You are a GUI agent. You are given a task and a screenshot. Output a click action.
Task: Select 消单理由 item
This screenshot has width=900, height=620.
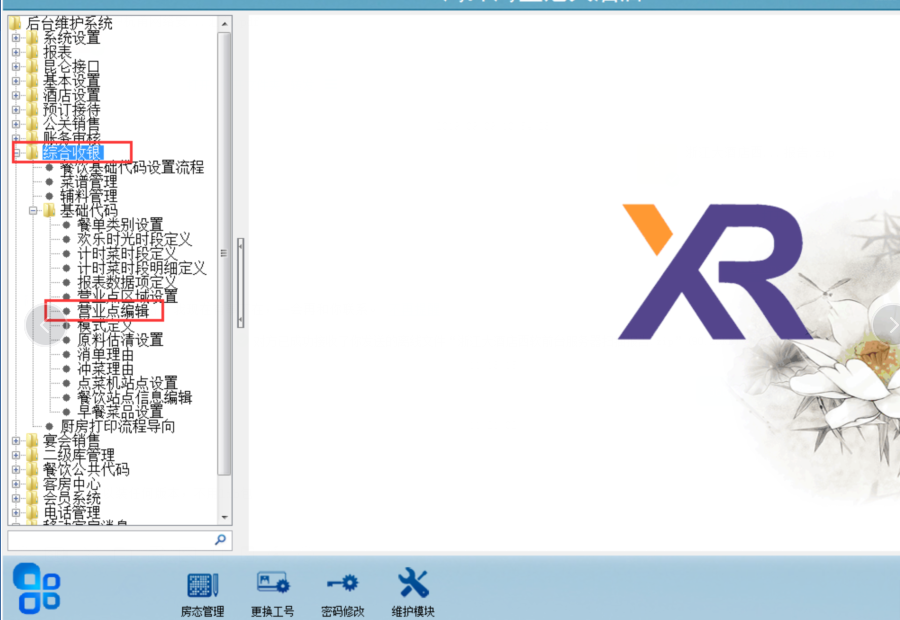(106, 354)
